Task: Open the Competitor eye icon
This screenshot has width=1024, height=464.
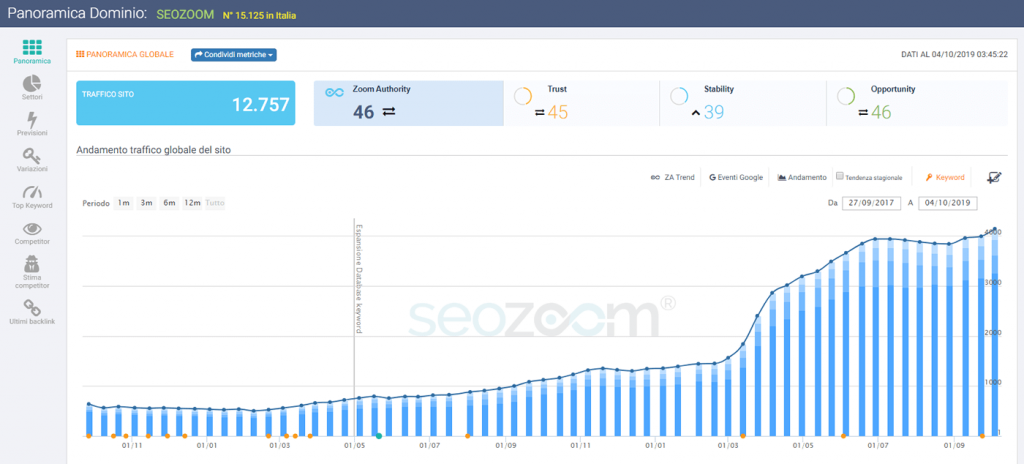Action: pyautogui.click(x=32, y=229)
